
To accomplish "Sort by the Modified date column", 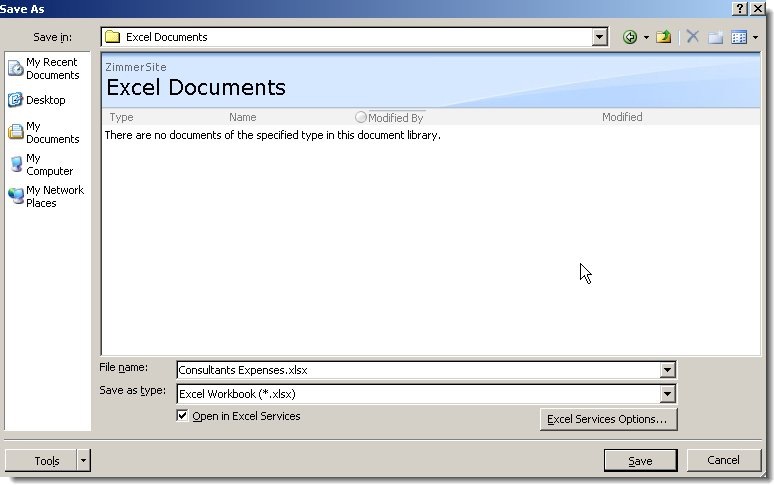I will 622,117.
